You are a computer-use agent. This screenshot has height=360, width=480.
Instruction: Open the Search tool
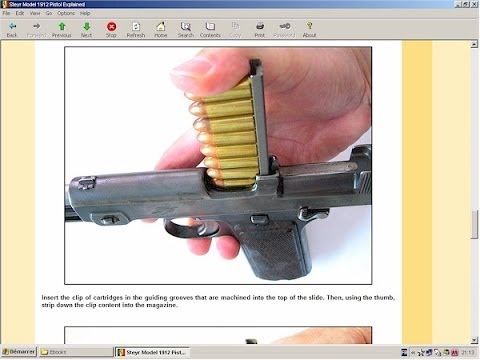[185, 30]
